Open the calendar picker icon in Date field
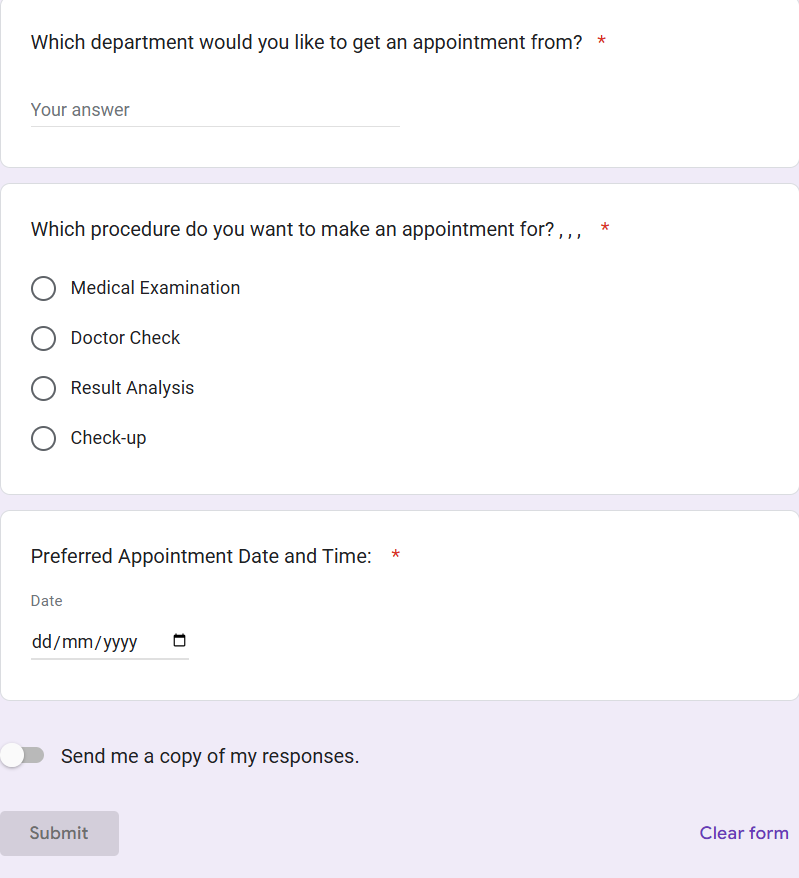 (180, 641)
